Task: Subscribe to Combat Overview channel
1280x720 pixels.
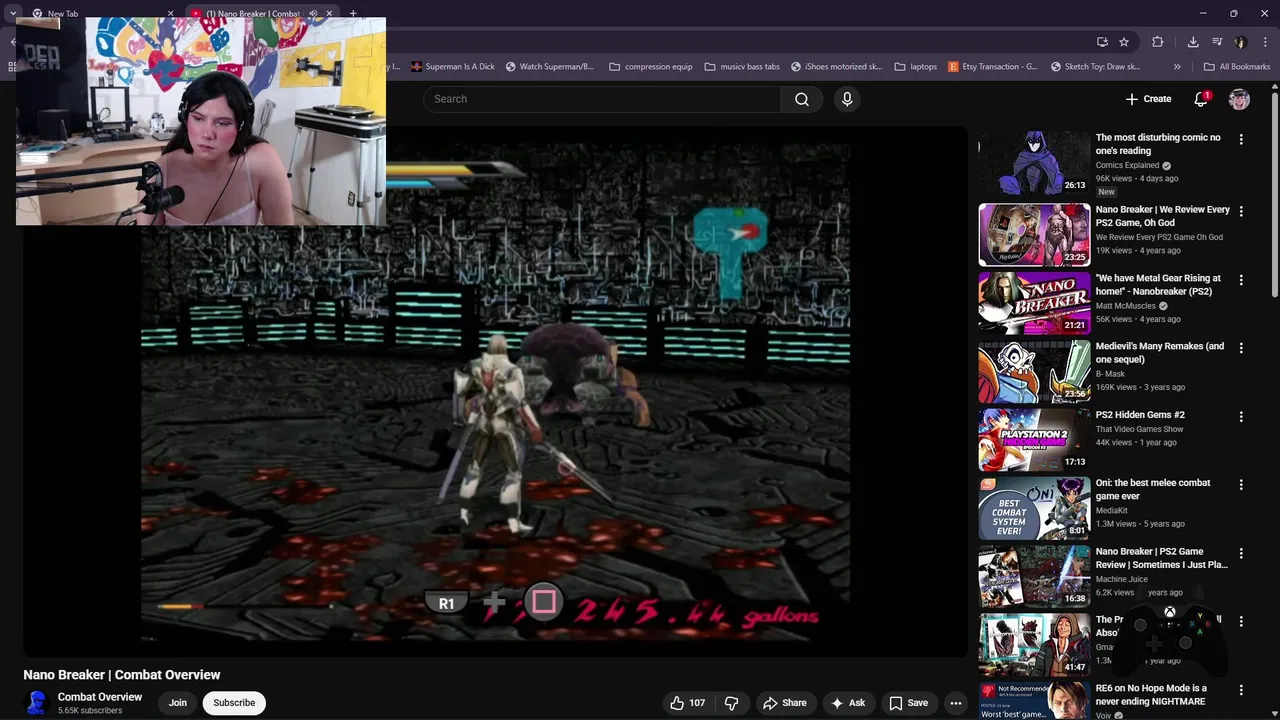Action: 234,703
